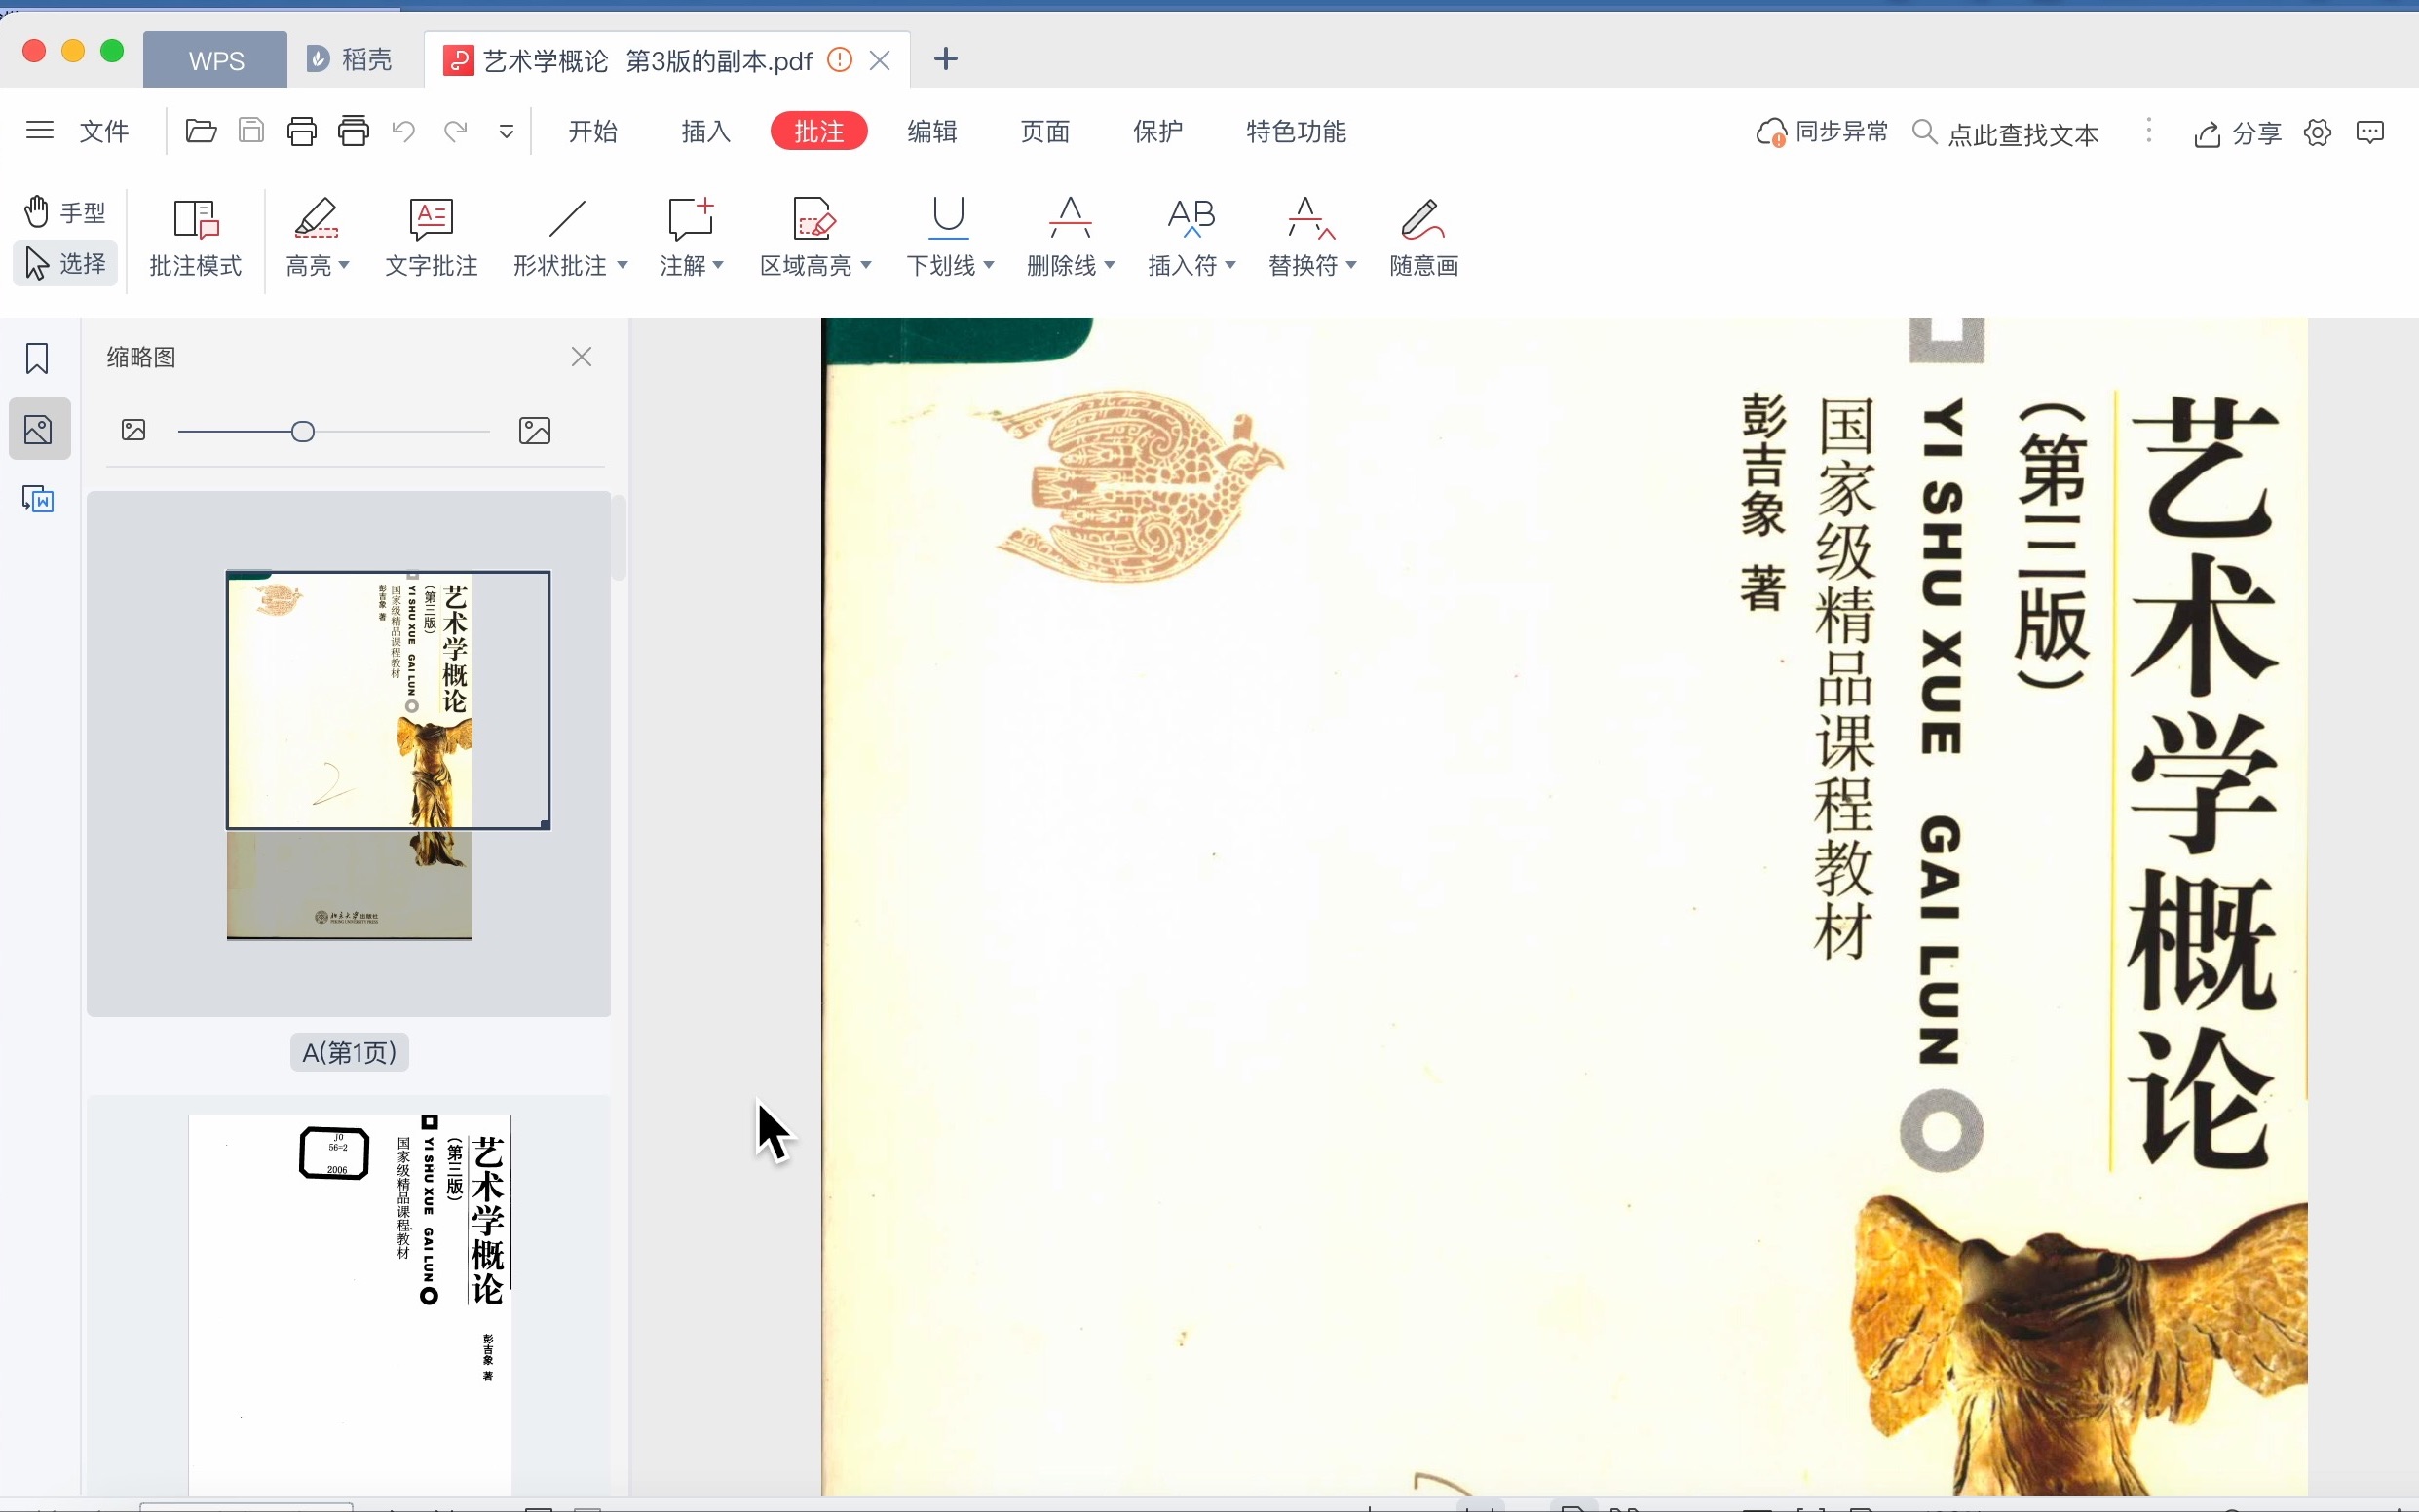Expand the 插入符 dropdown arrow
The image size is (2419, 1512).
[1232, 265]
